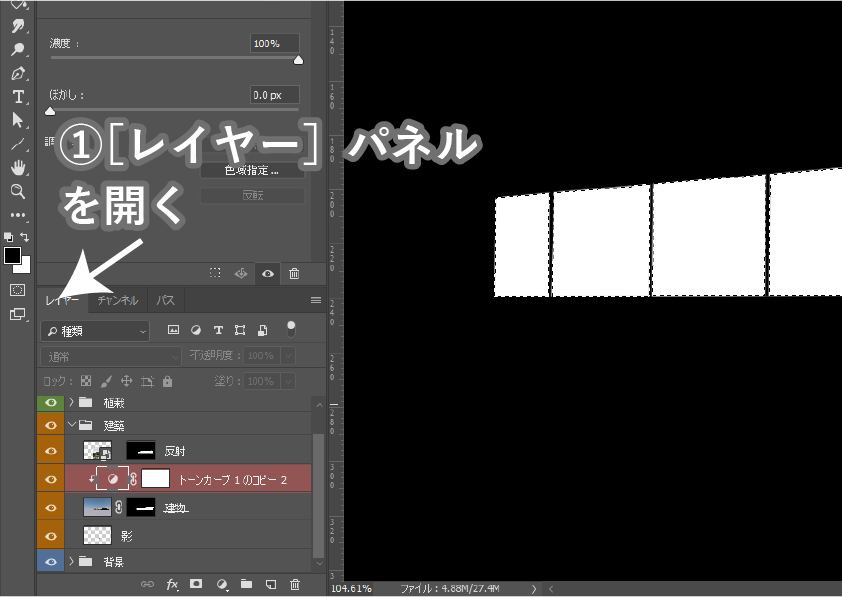
Task: Select the Pen tool
Action: click(x=18, y=73)
